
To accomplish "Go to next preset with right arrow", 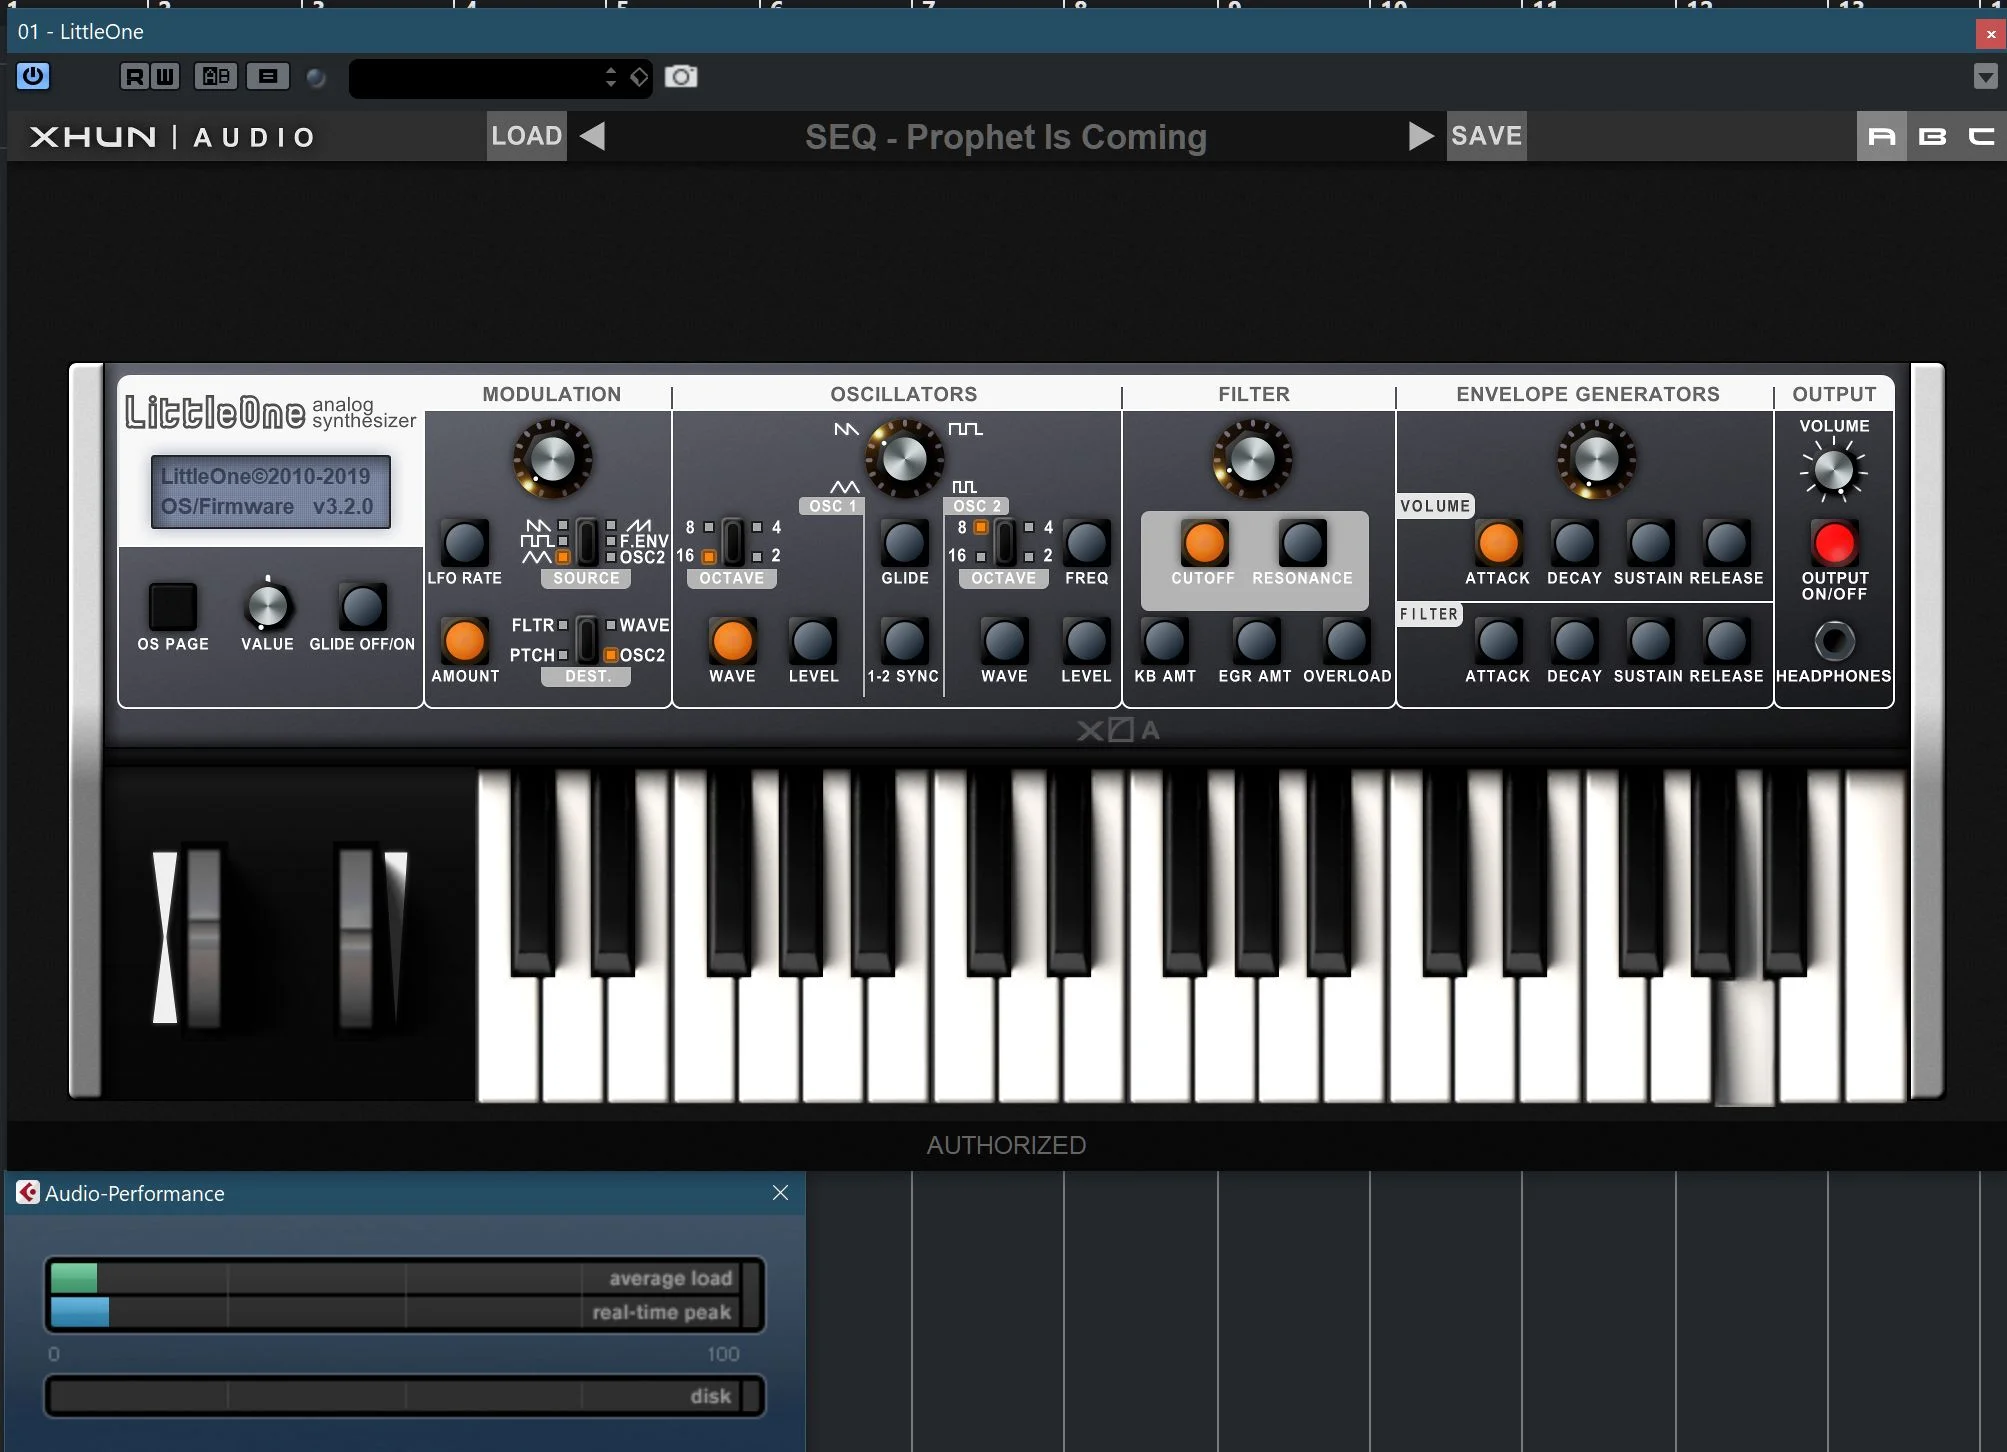I will point(1420,136).
